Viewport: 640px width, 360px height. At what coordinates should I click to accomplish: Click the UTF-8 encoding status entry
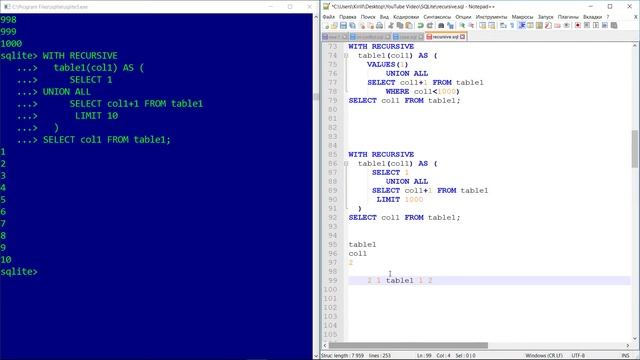578,356
